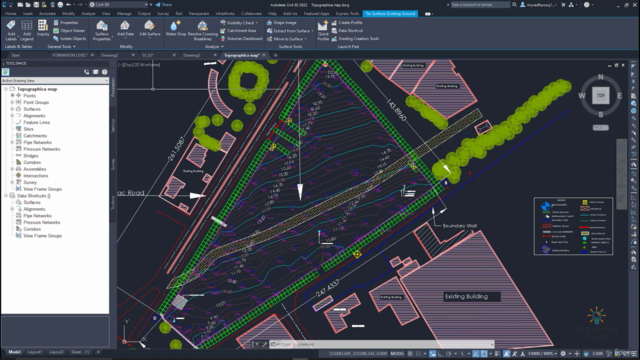
Task: Toggle ortho mode in status bar
Action: pos(440,353)
